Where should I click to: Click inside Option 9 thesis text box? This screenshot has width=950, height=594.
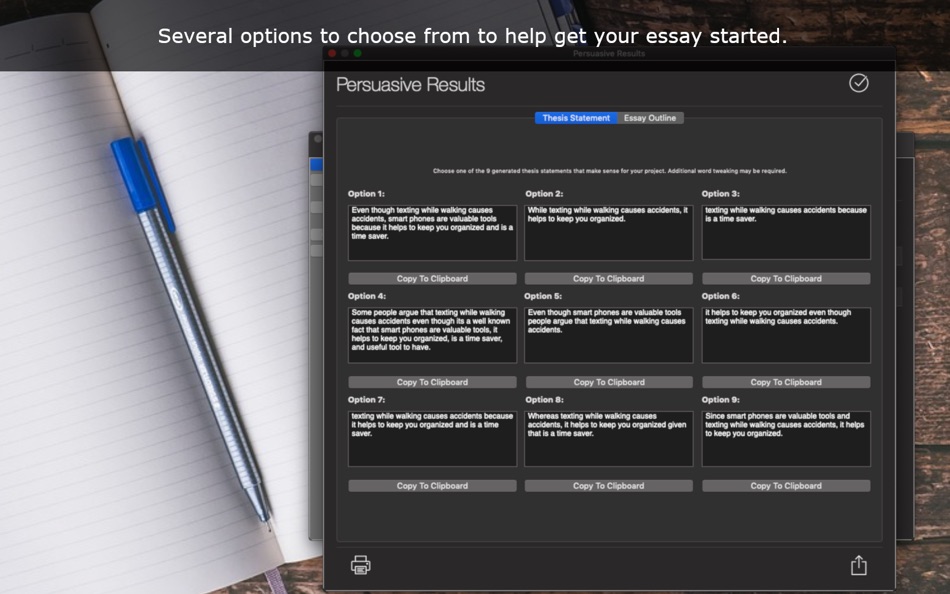pyautogui.click(x=786, y=439)
